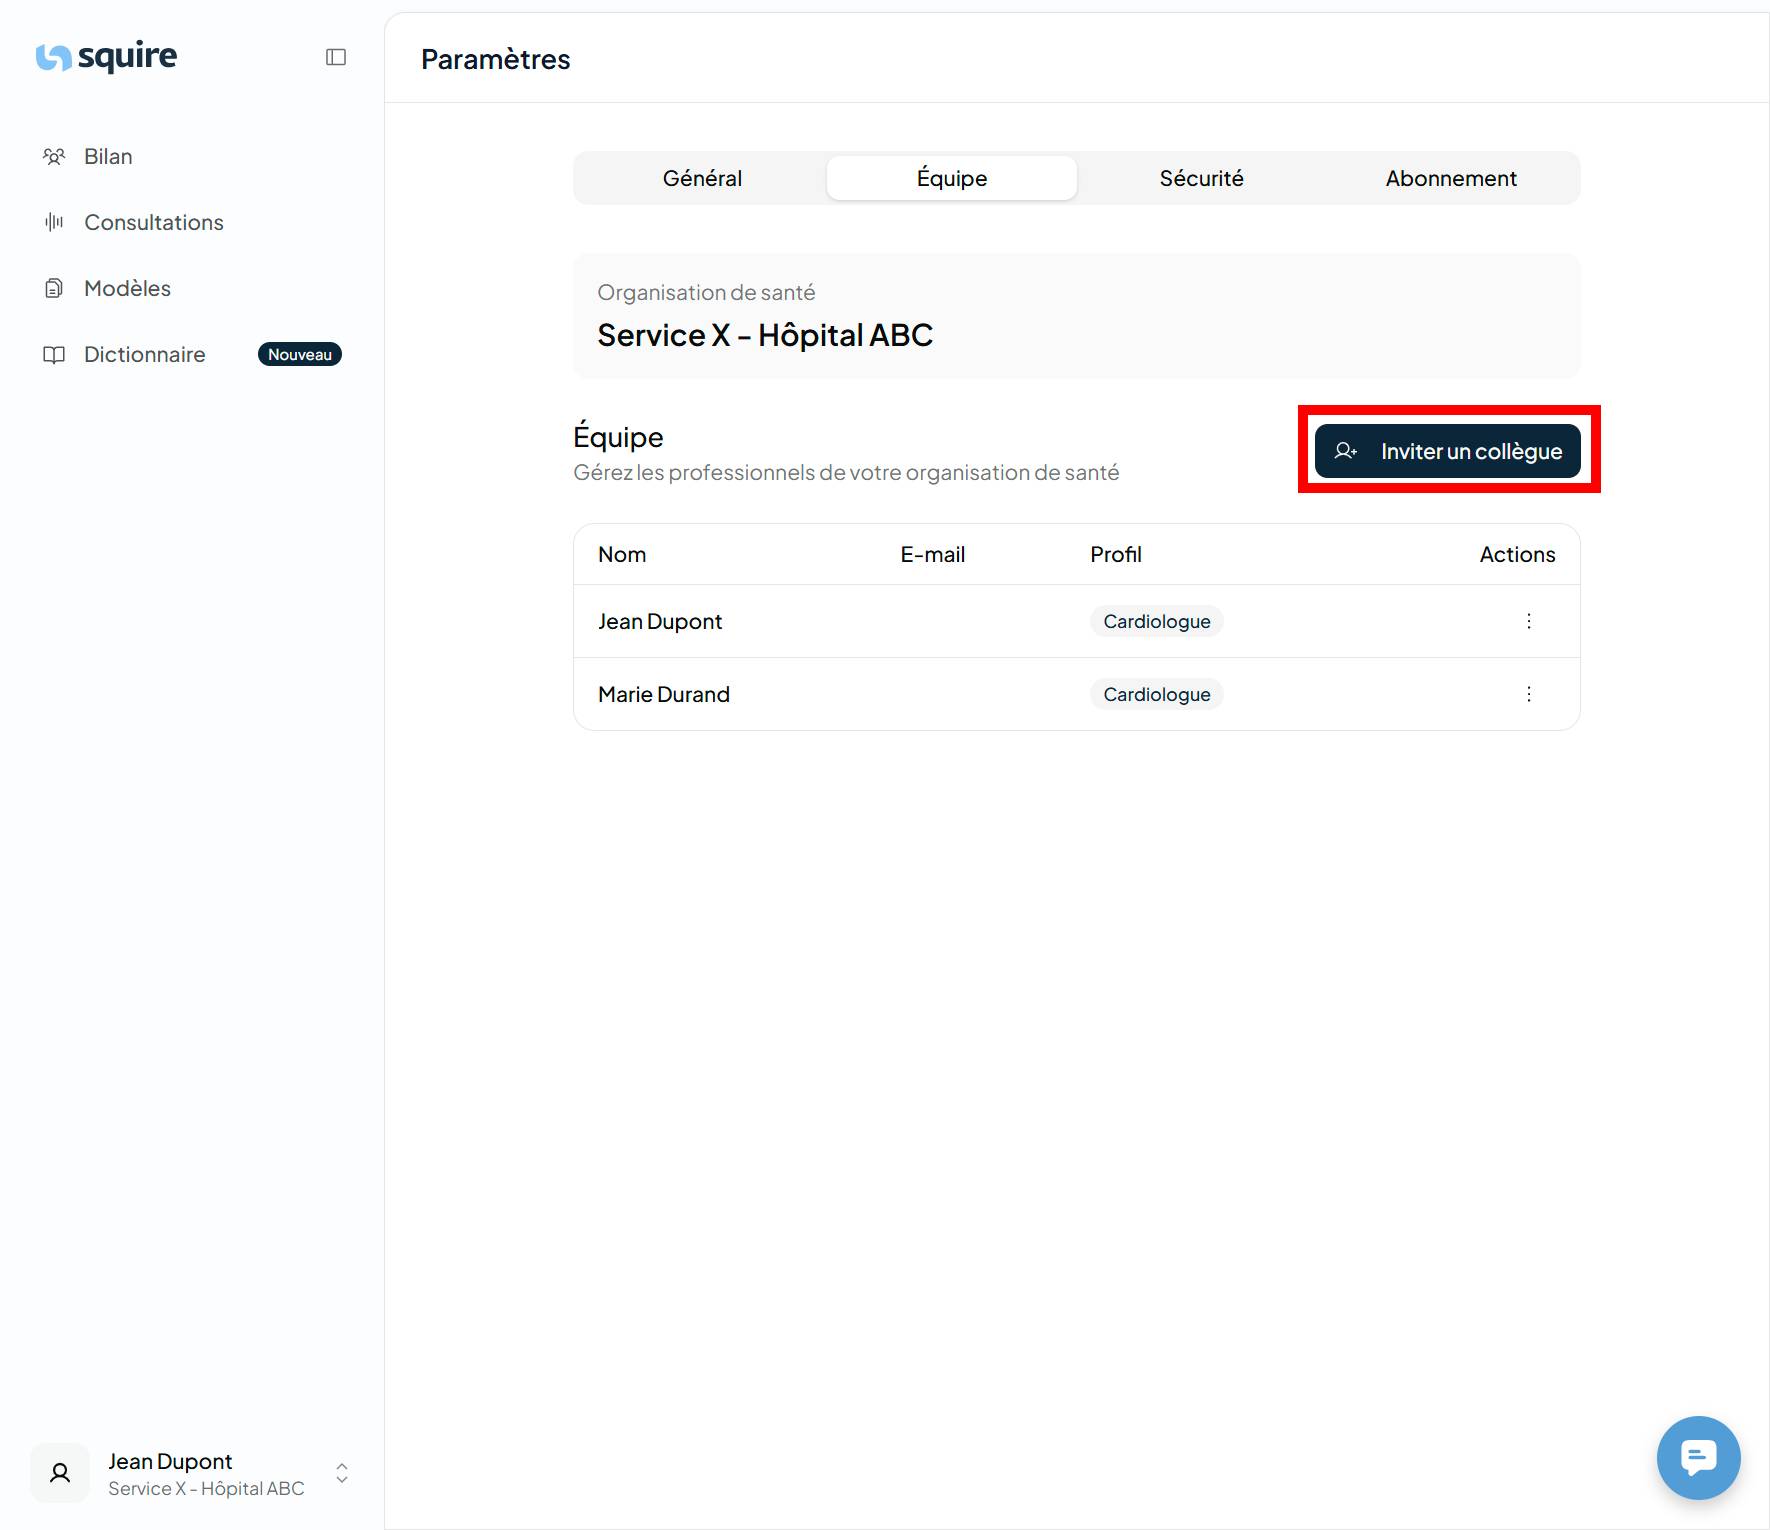Click Marie Durand's Cardiologue badge
The height and width of the screenshot is (1530, 1770).
[1156, 694]
